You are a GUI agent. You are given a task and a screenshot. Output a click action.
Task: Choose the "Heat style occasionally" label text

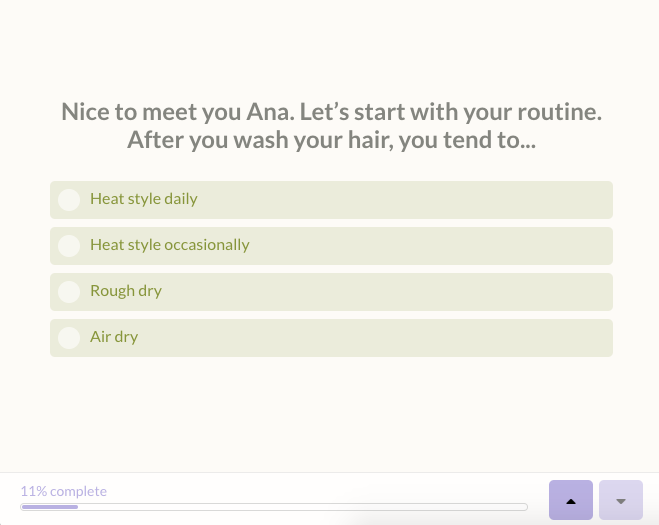[x=170, y=245]
